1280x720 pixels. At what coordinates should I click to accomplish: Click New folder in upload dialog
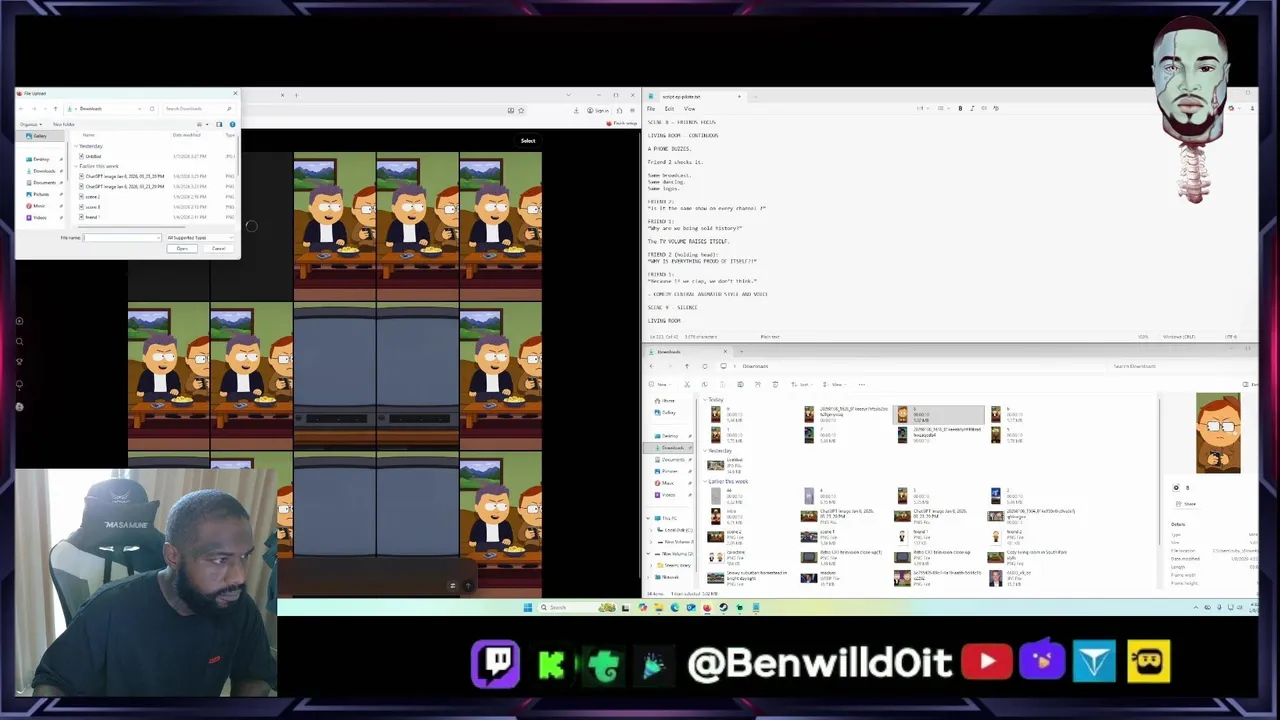[x=63, y=124]
